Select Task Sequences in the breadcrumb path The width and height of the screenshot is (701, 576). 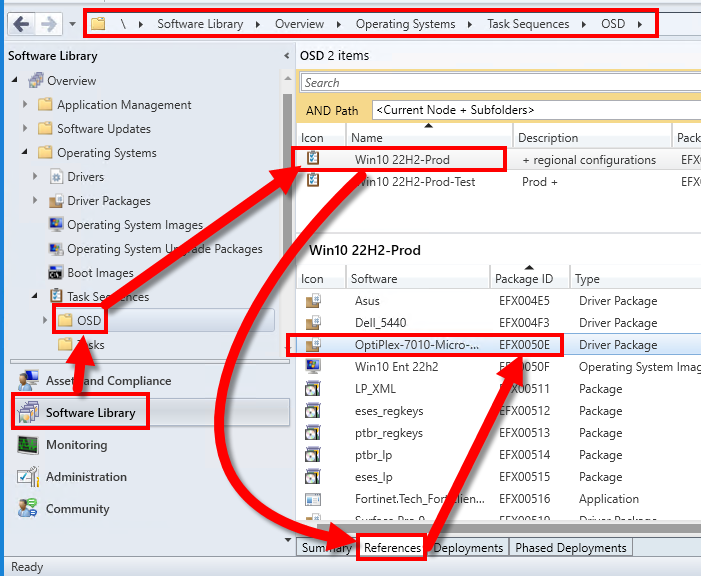point(528,24)
